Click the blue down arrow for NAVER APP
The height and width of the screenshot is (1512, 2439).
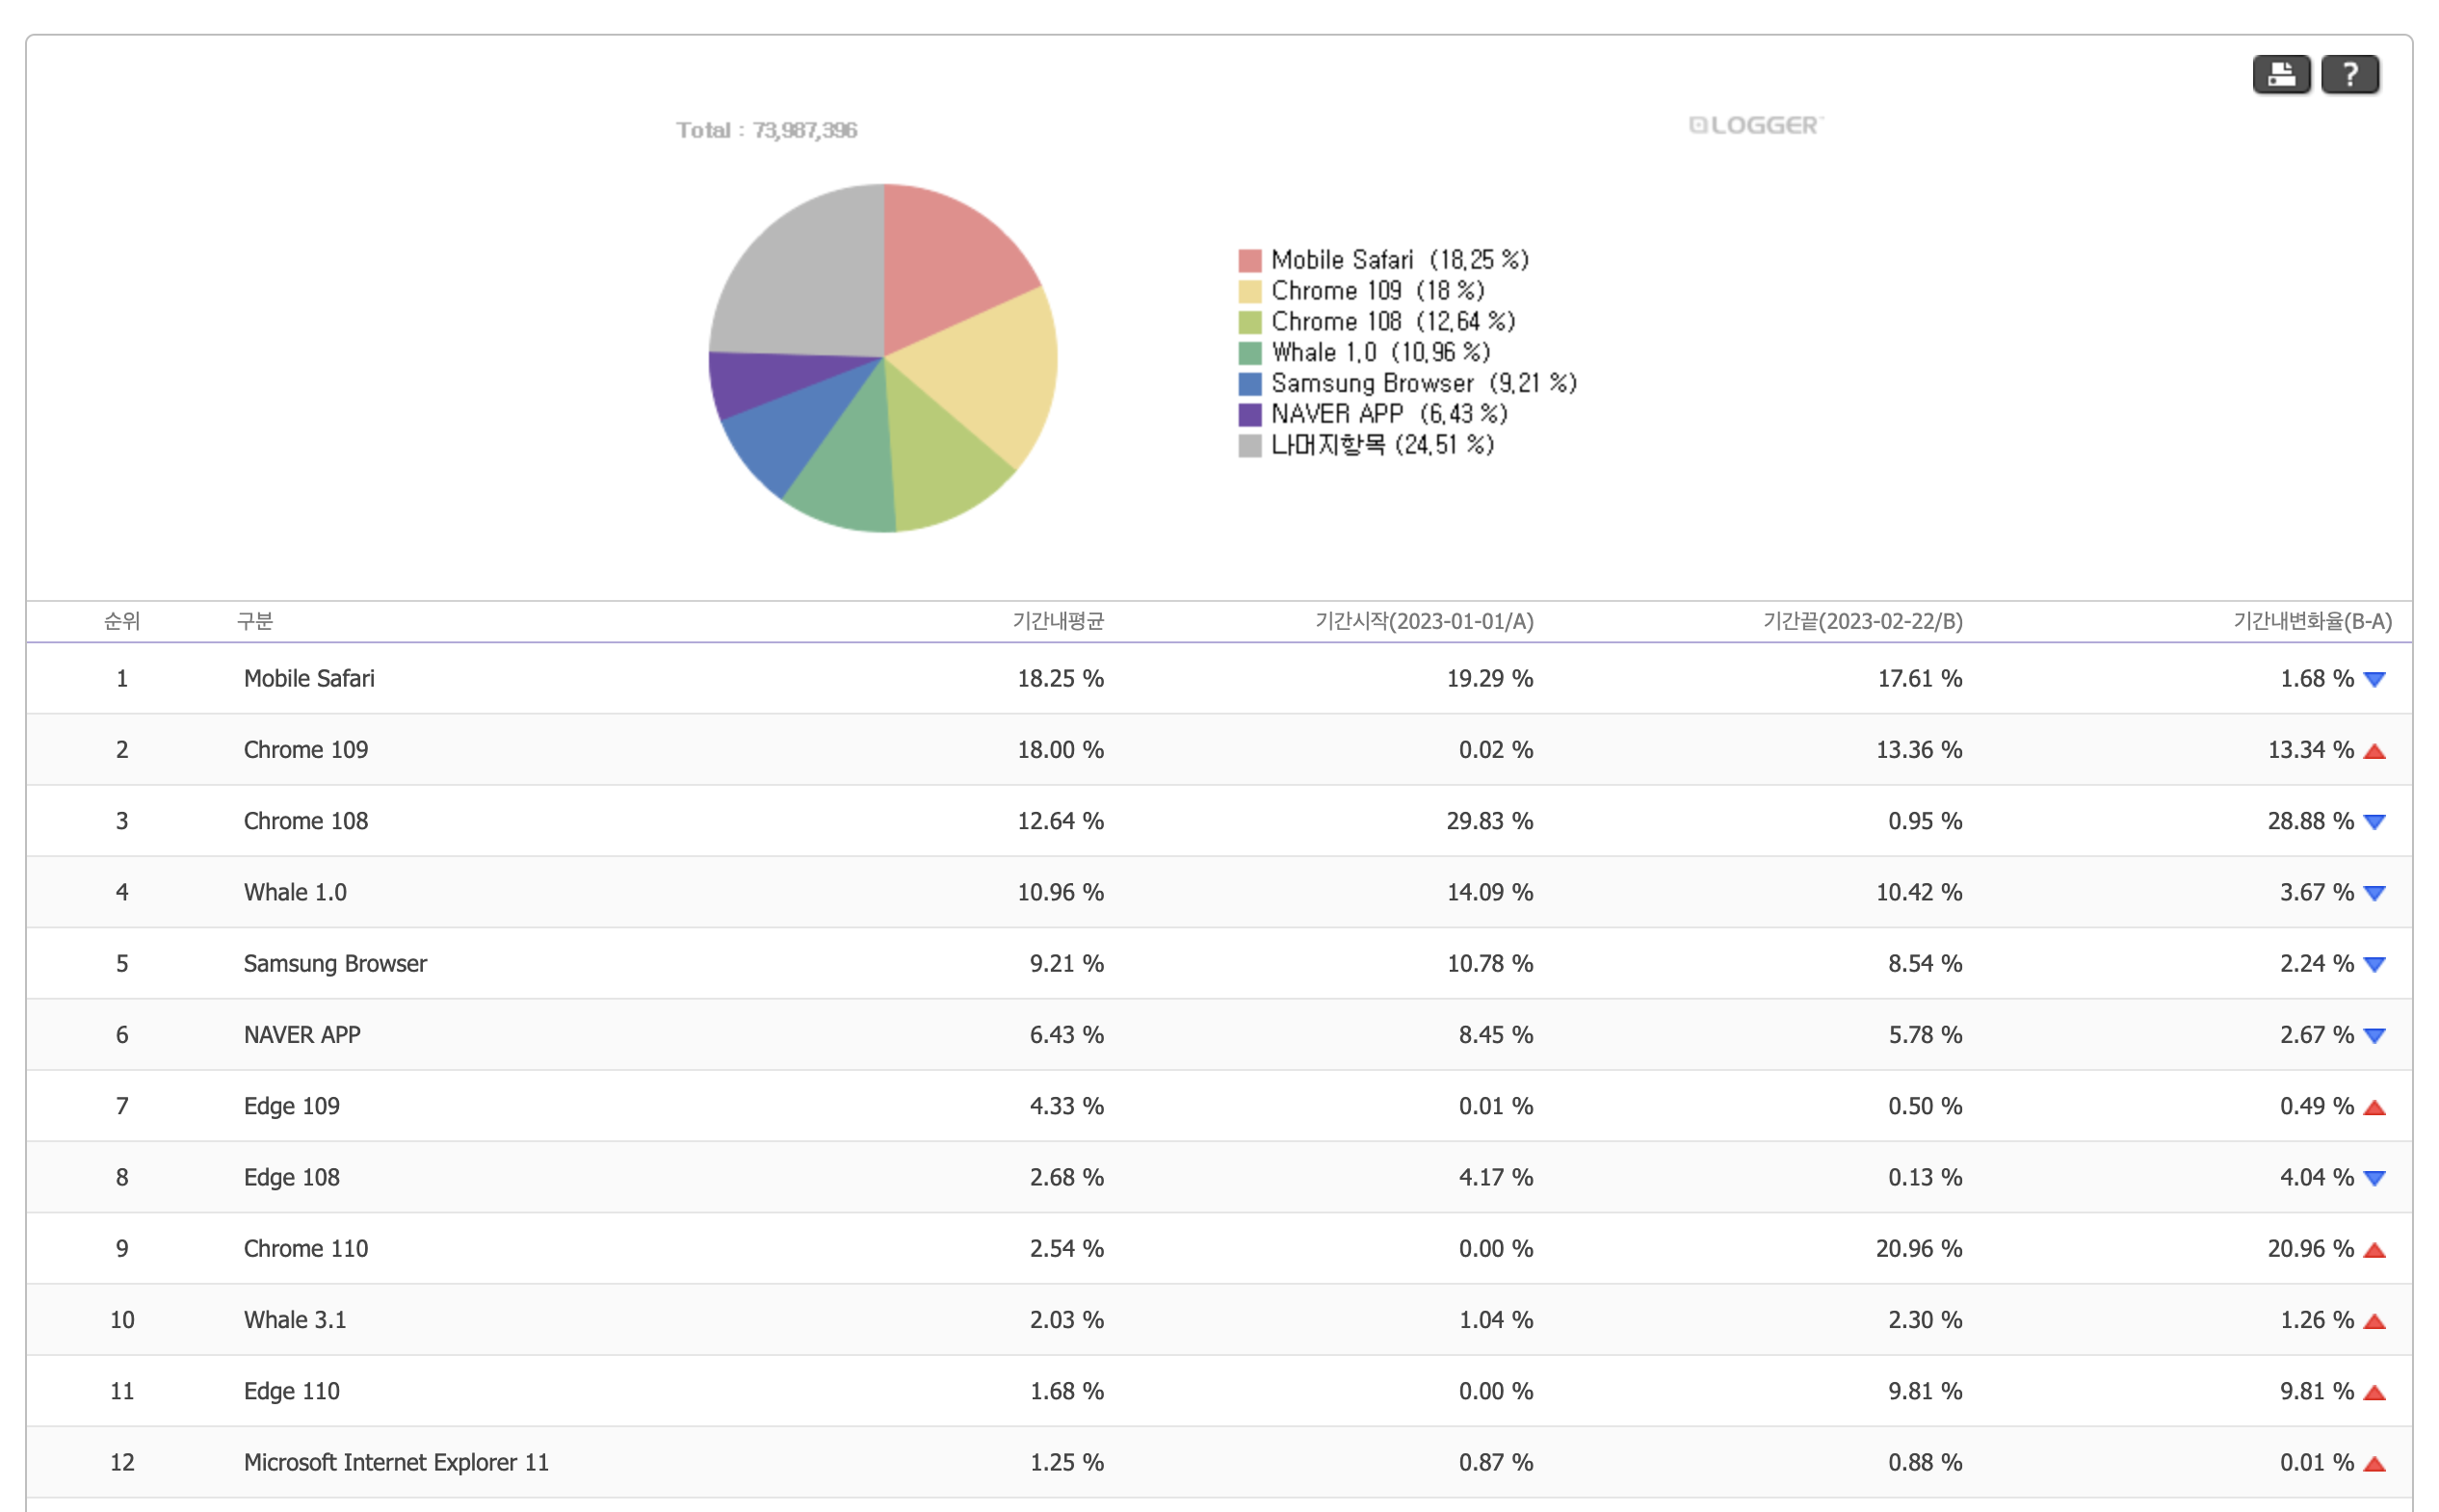tap(2374, 1035)
